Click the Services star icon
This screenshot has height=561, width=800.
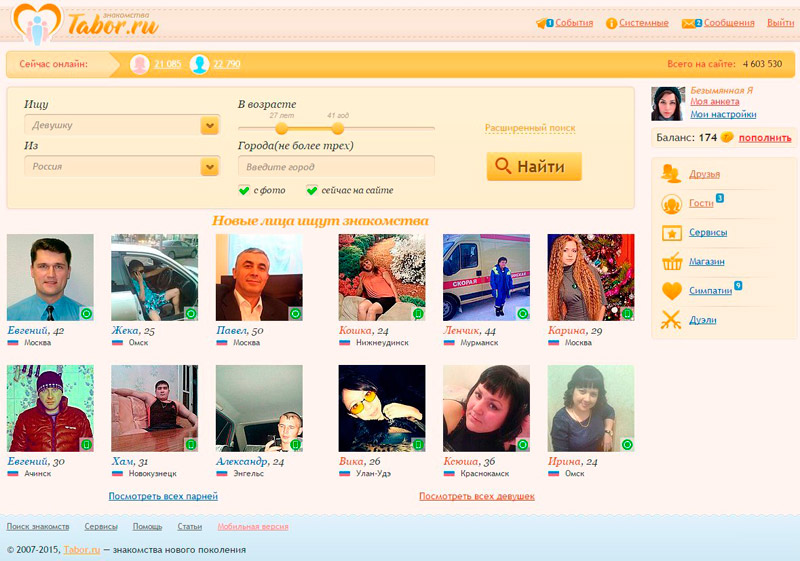point(671,233)
